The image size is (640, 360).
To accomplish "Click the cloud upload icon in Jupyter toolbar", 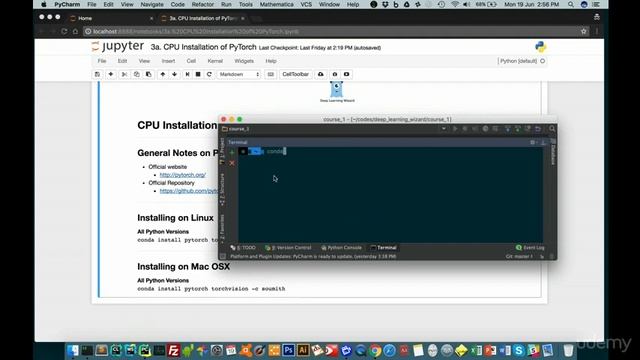I will click(321, 74).
